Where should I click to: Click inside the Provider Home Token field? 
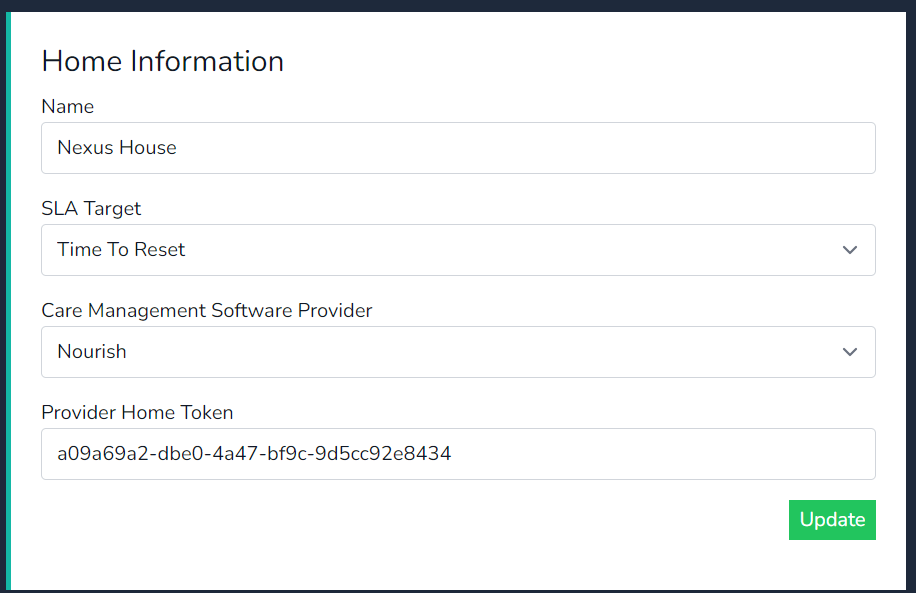[x=458, y=454]
